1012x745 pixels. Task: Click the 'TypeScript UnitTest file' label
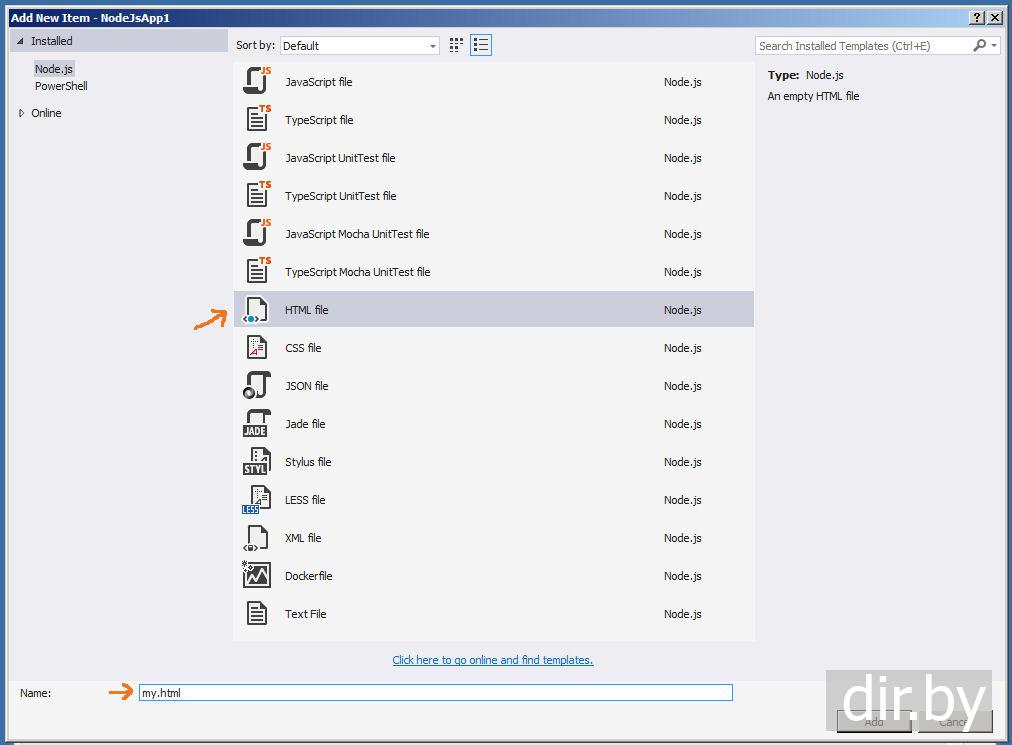pos(341,196)
